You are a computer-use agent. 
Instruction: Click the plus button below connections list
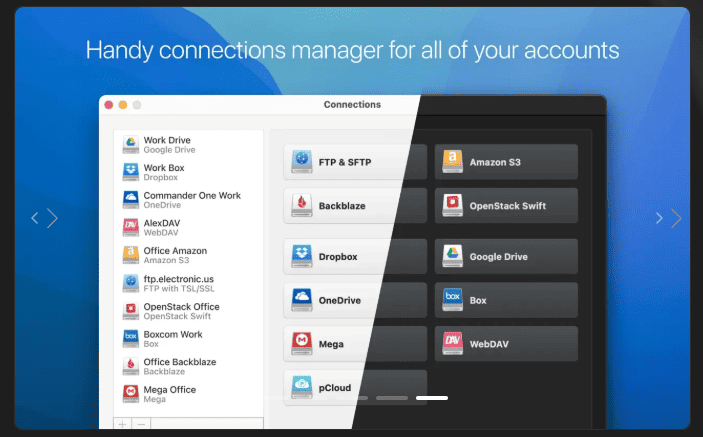tap(122, 424)
